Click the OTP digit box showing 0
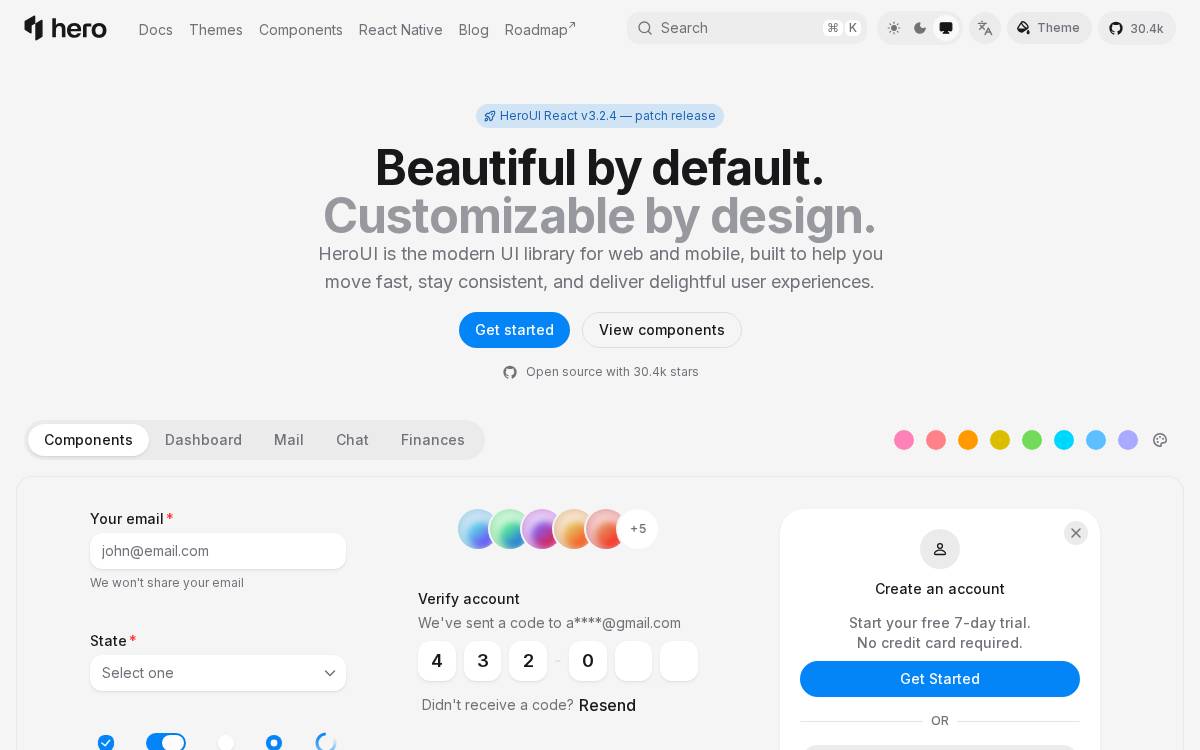This screenshot has height=750, width=1200. (588, 661)
